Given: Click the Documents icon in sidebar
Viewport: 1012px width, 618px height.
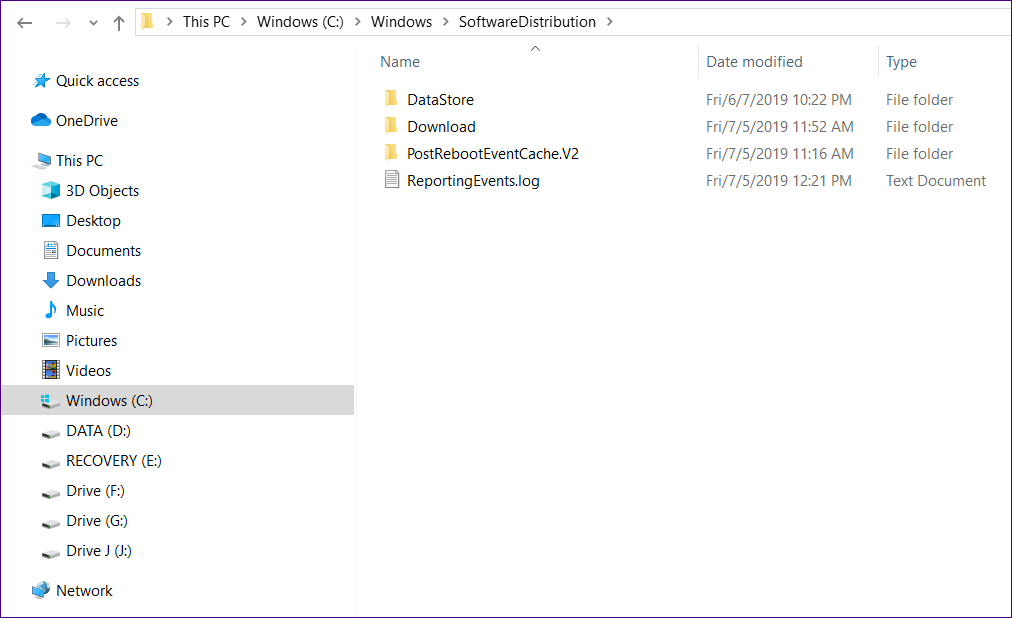Looking at the screenshot, I should 51,250.
